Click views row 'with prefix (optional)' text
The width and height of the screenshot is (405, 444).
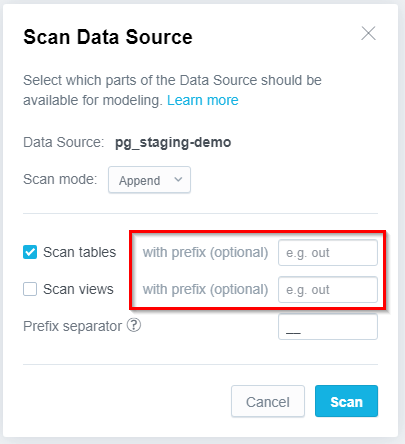[x=205, y=290]
